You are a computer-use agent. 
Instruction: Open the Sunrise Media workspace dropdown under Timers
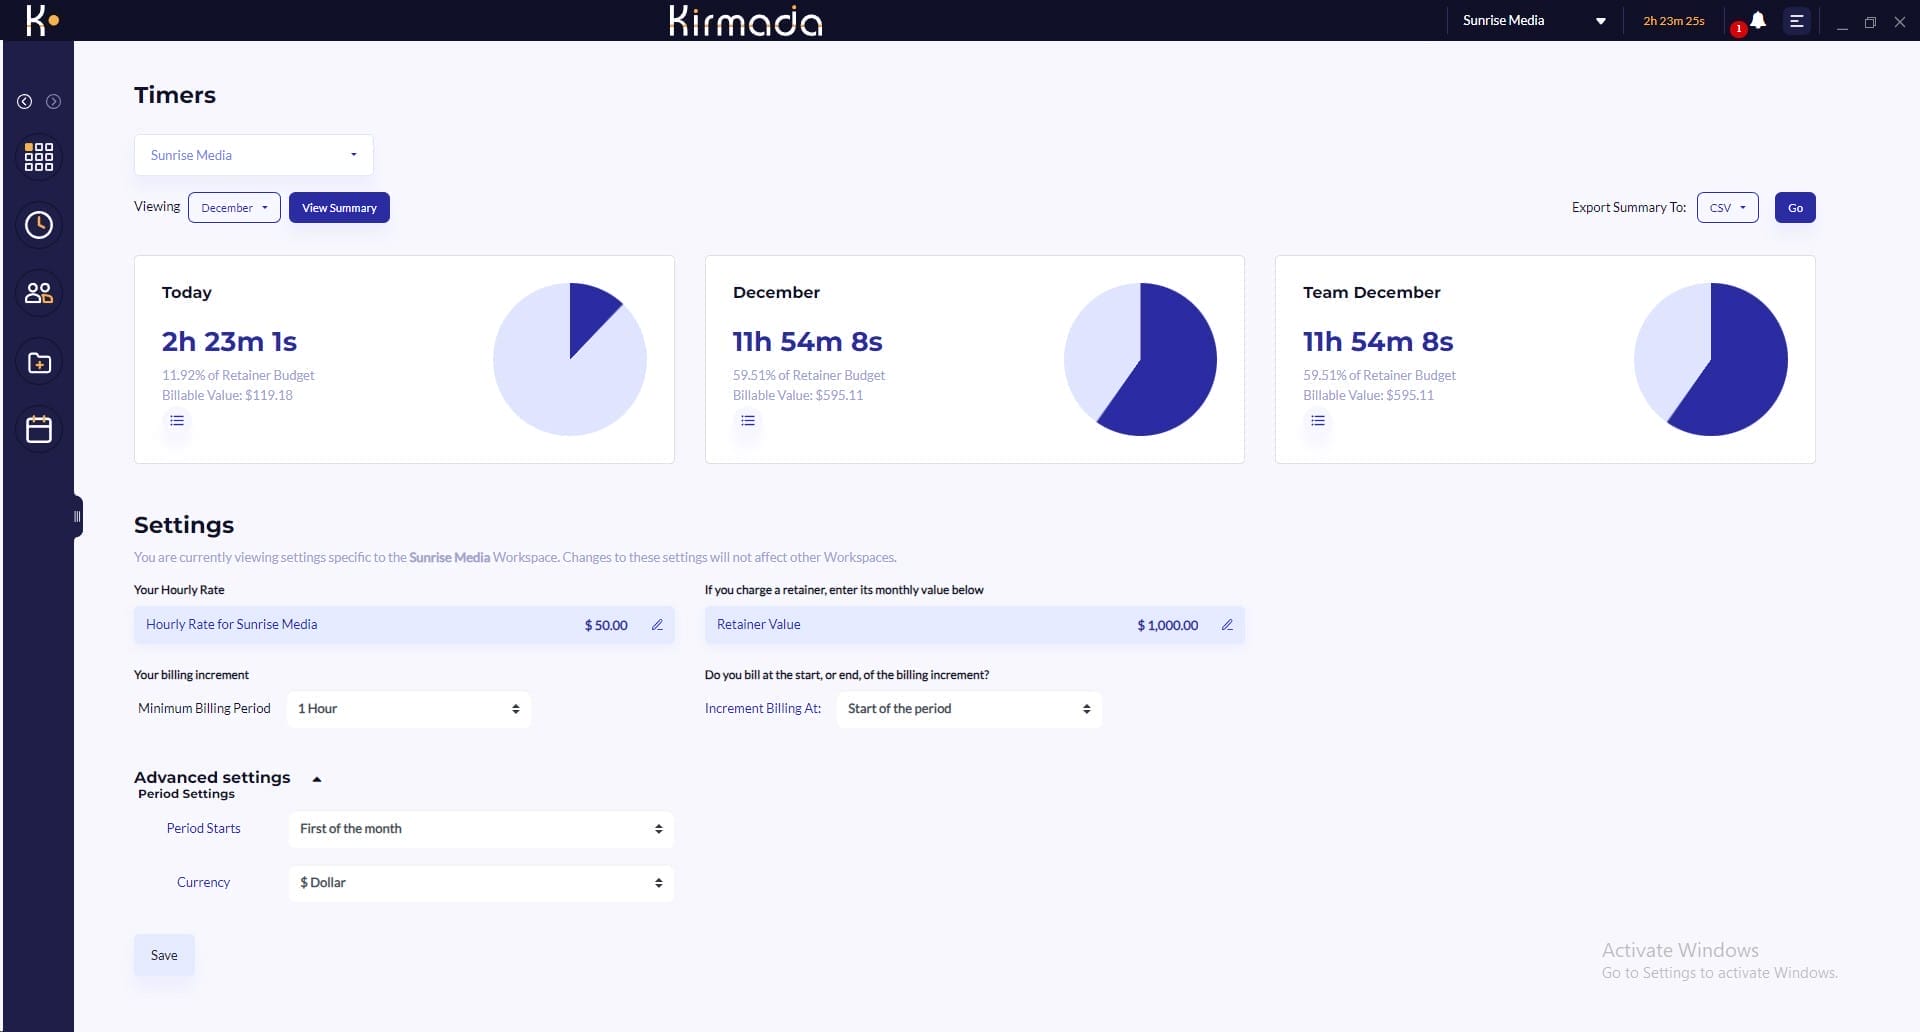click(x=253, y=155)
